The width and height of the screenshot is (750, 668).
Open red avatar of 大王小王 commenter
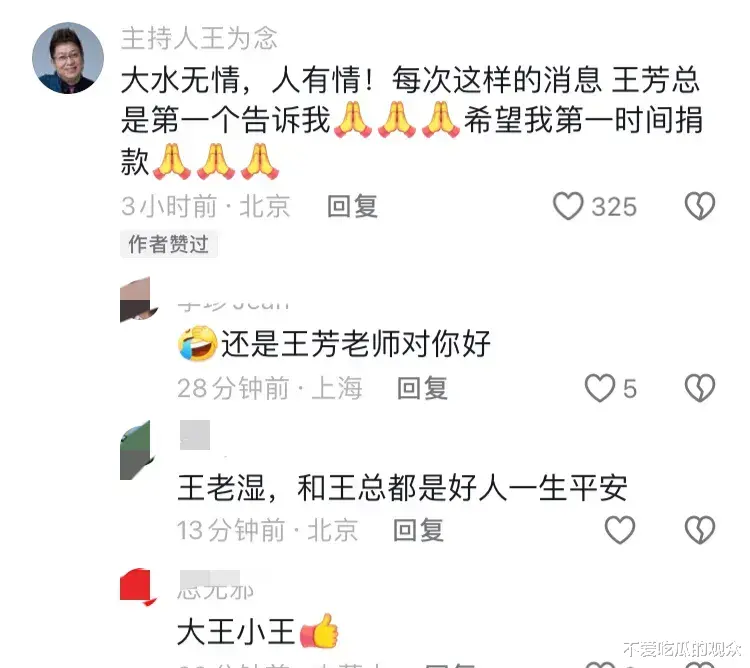click(x=136, y=586)
